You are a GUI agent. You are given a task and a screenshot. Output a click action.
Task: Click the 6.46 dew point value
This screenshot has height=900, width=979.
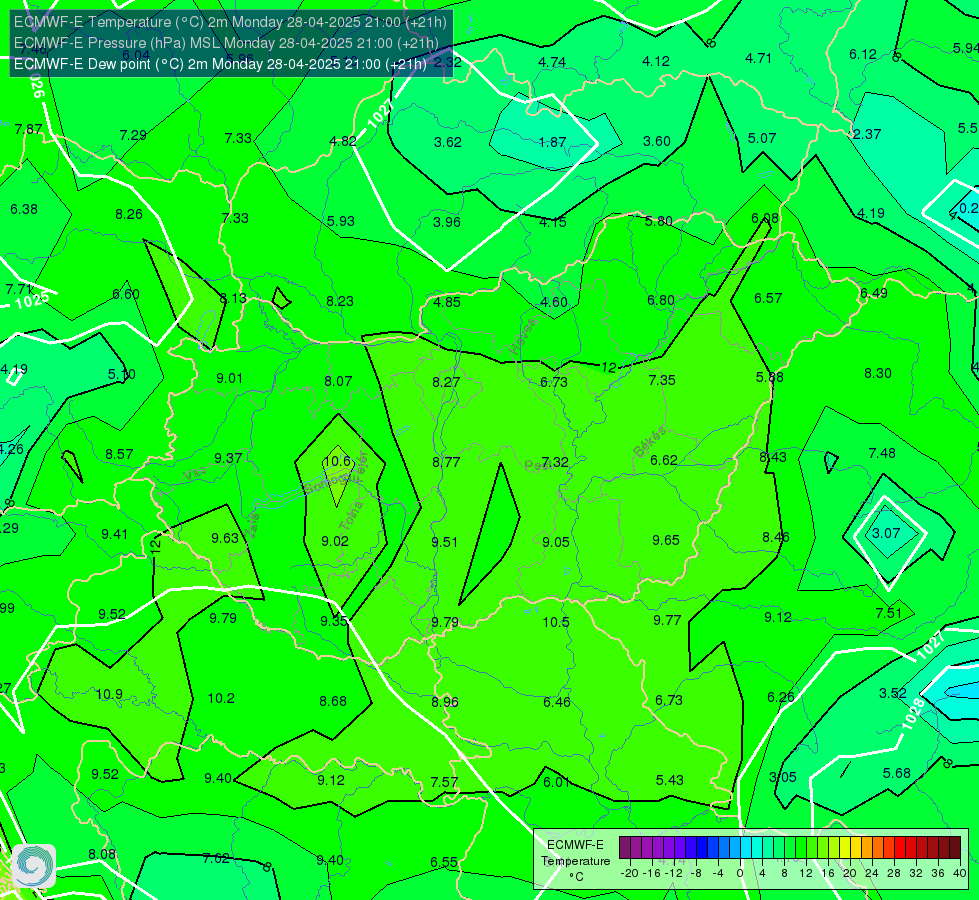point(557,702)
